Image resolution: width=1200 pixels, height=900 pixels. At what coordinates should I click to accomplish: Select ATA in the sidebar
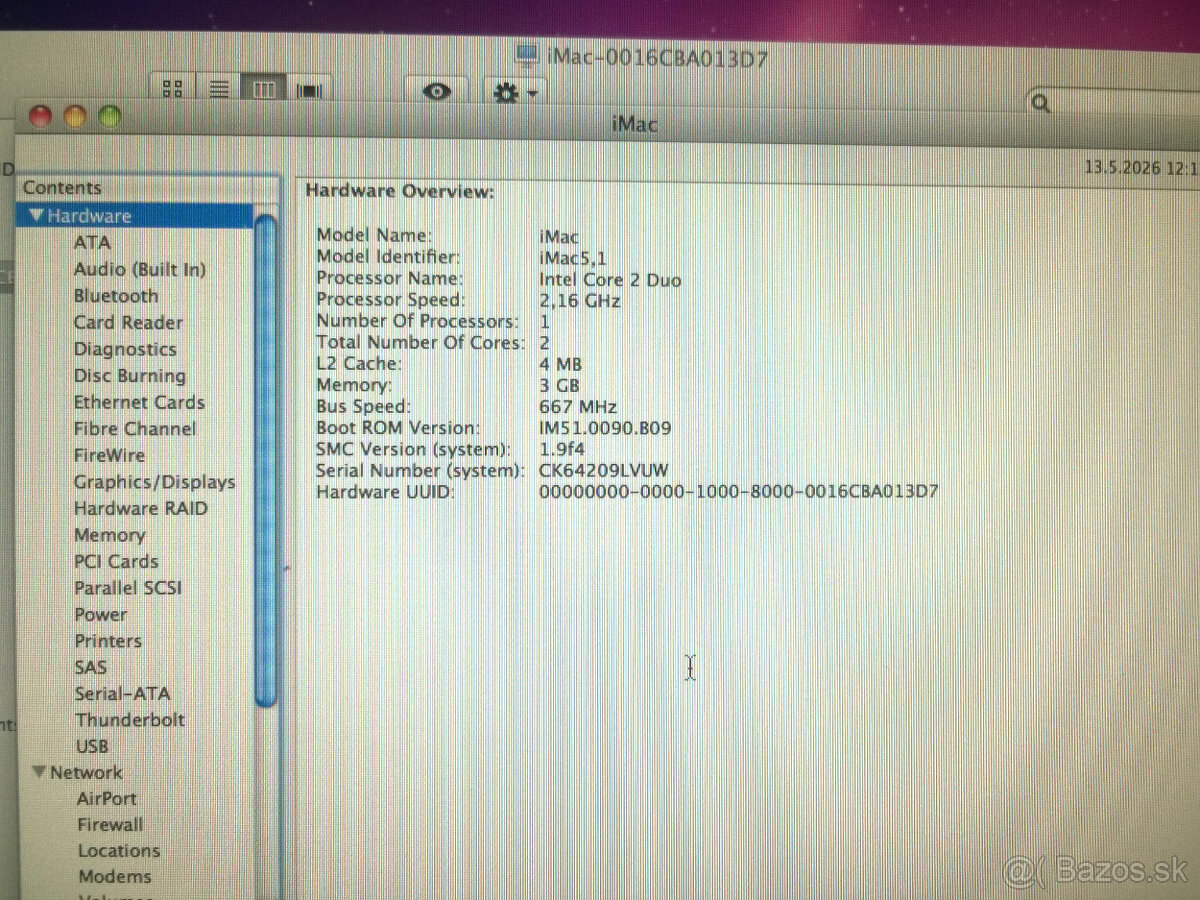click(92, 242)
